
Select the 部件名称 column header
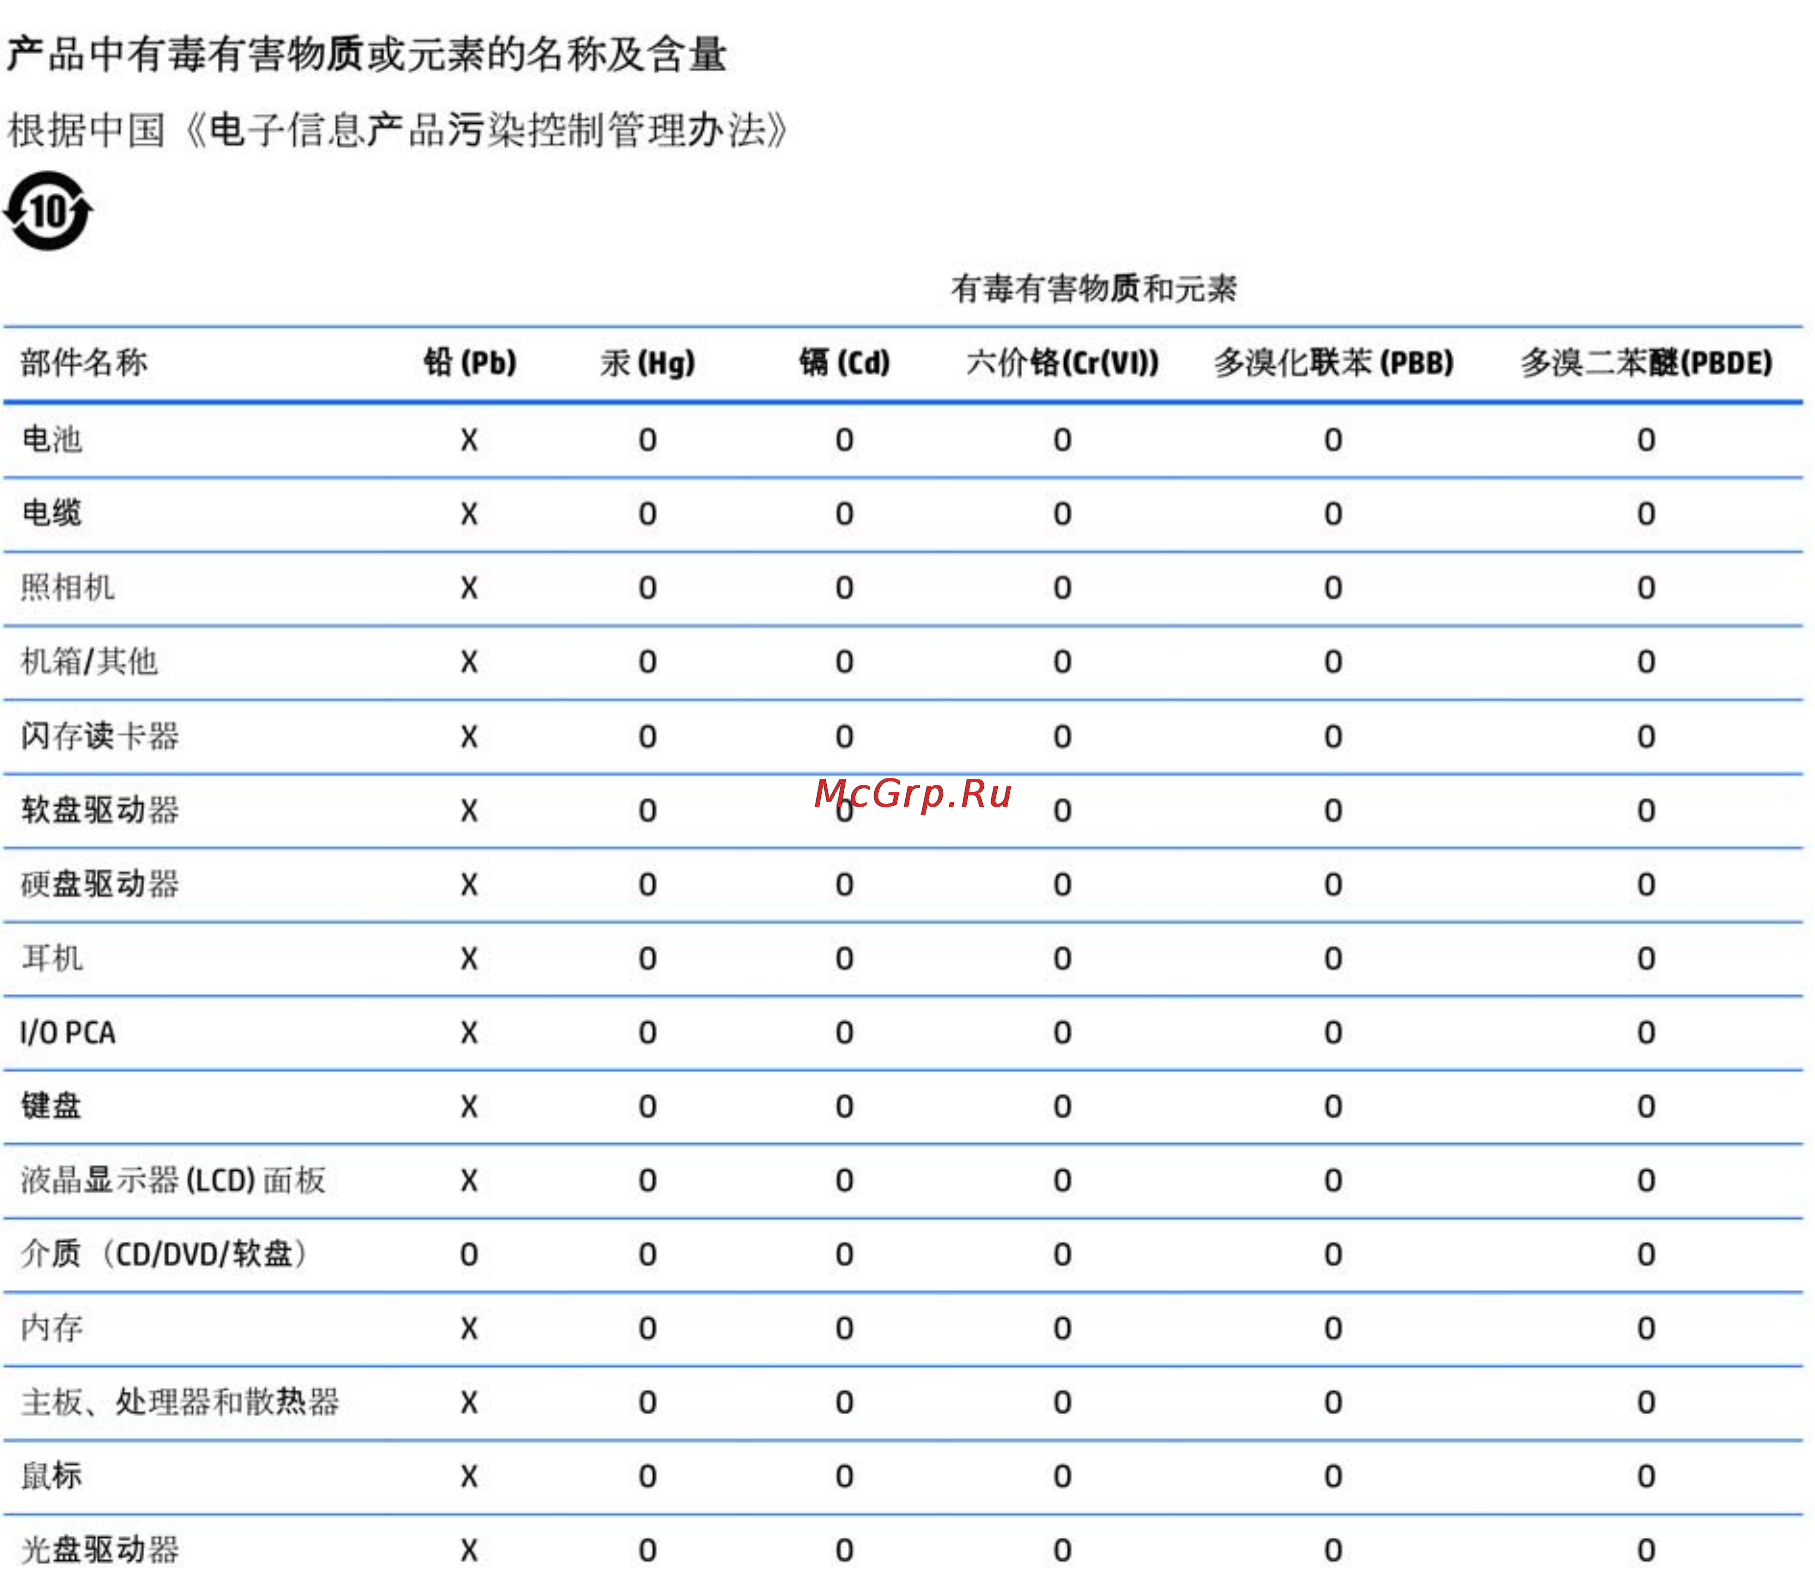click(84, 363)
